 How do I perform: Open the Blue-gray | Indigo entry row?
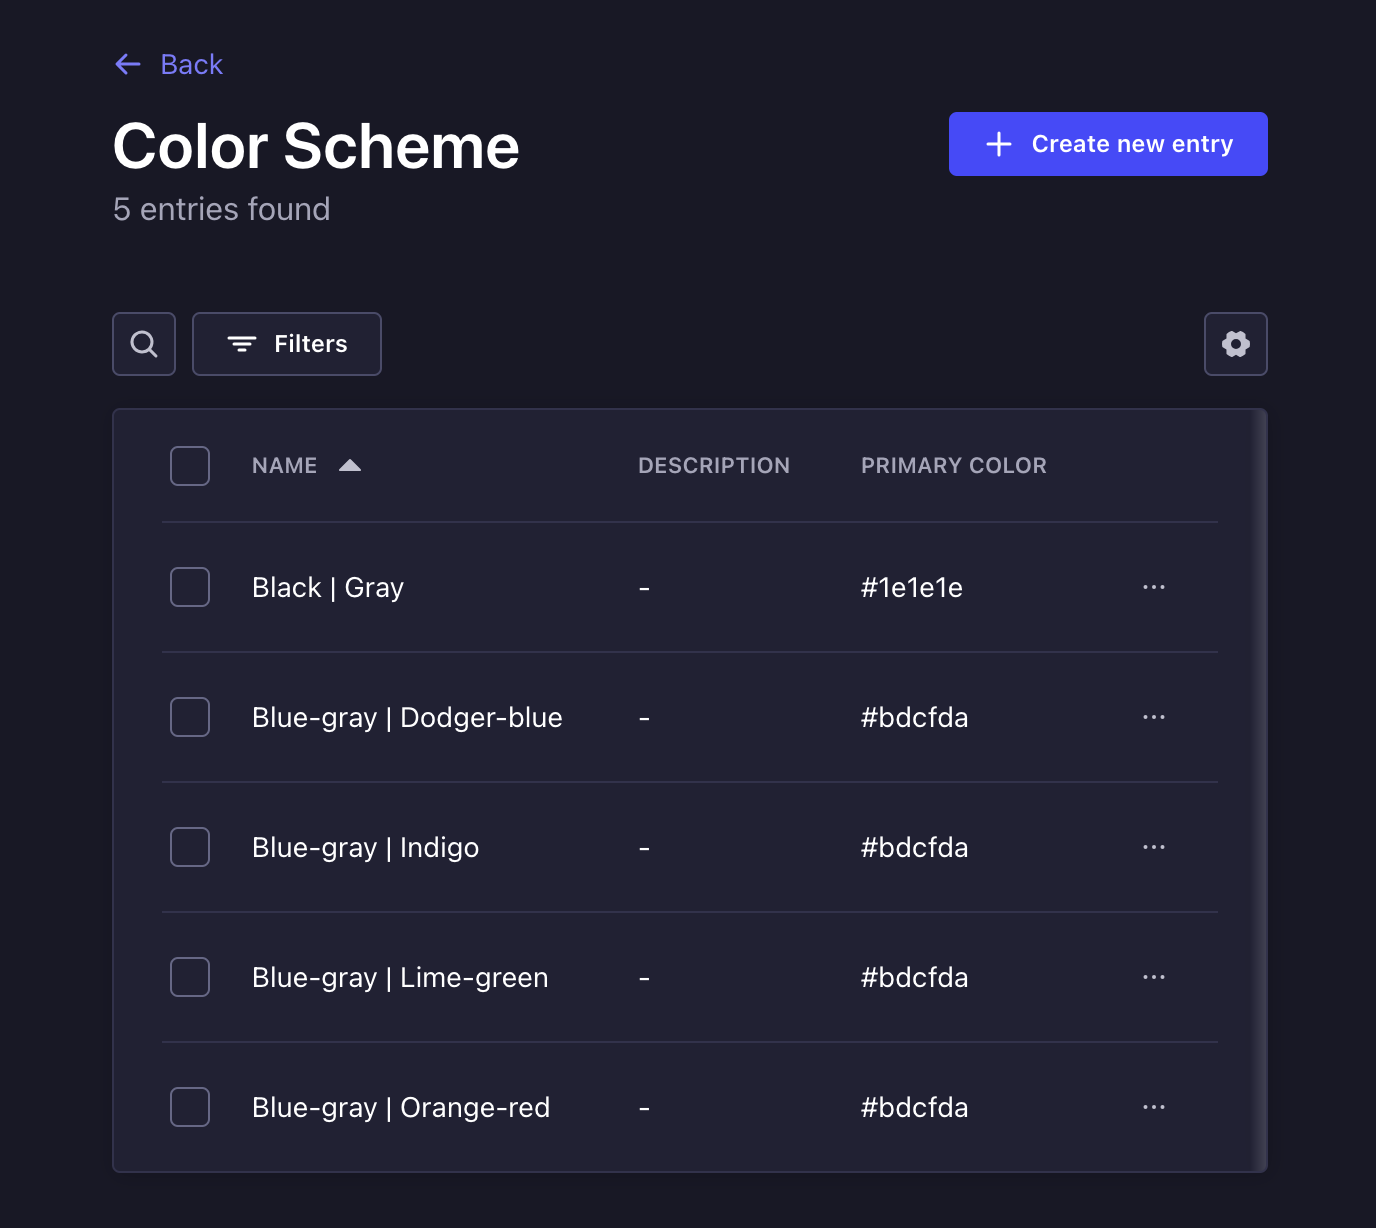point(365,847)
